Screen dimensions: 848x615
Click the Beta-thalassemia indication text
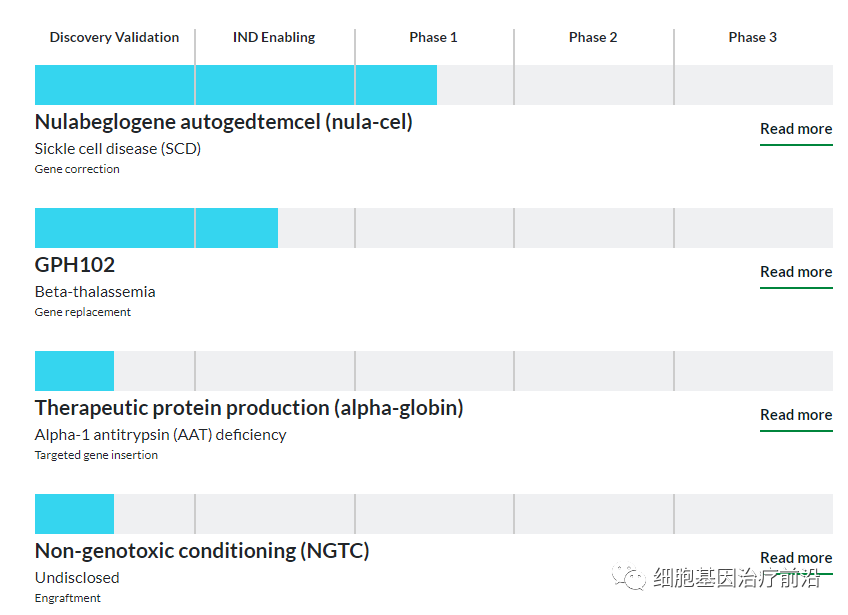point(95,292)
